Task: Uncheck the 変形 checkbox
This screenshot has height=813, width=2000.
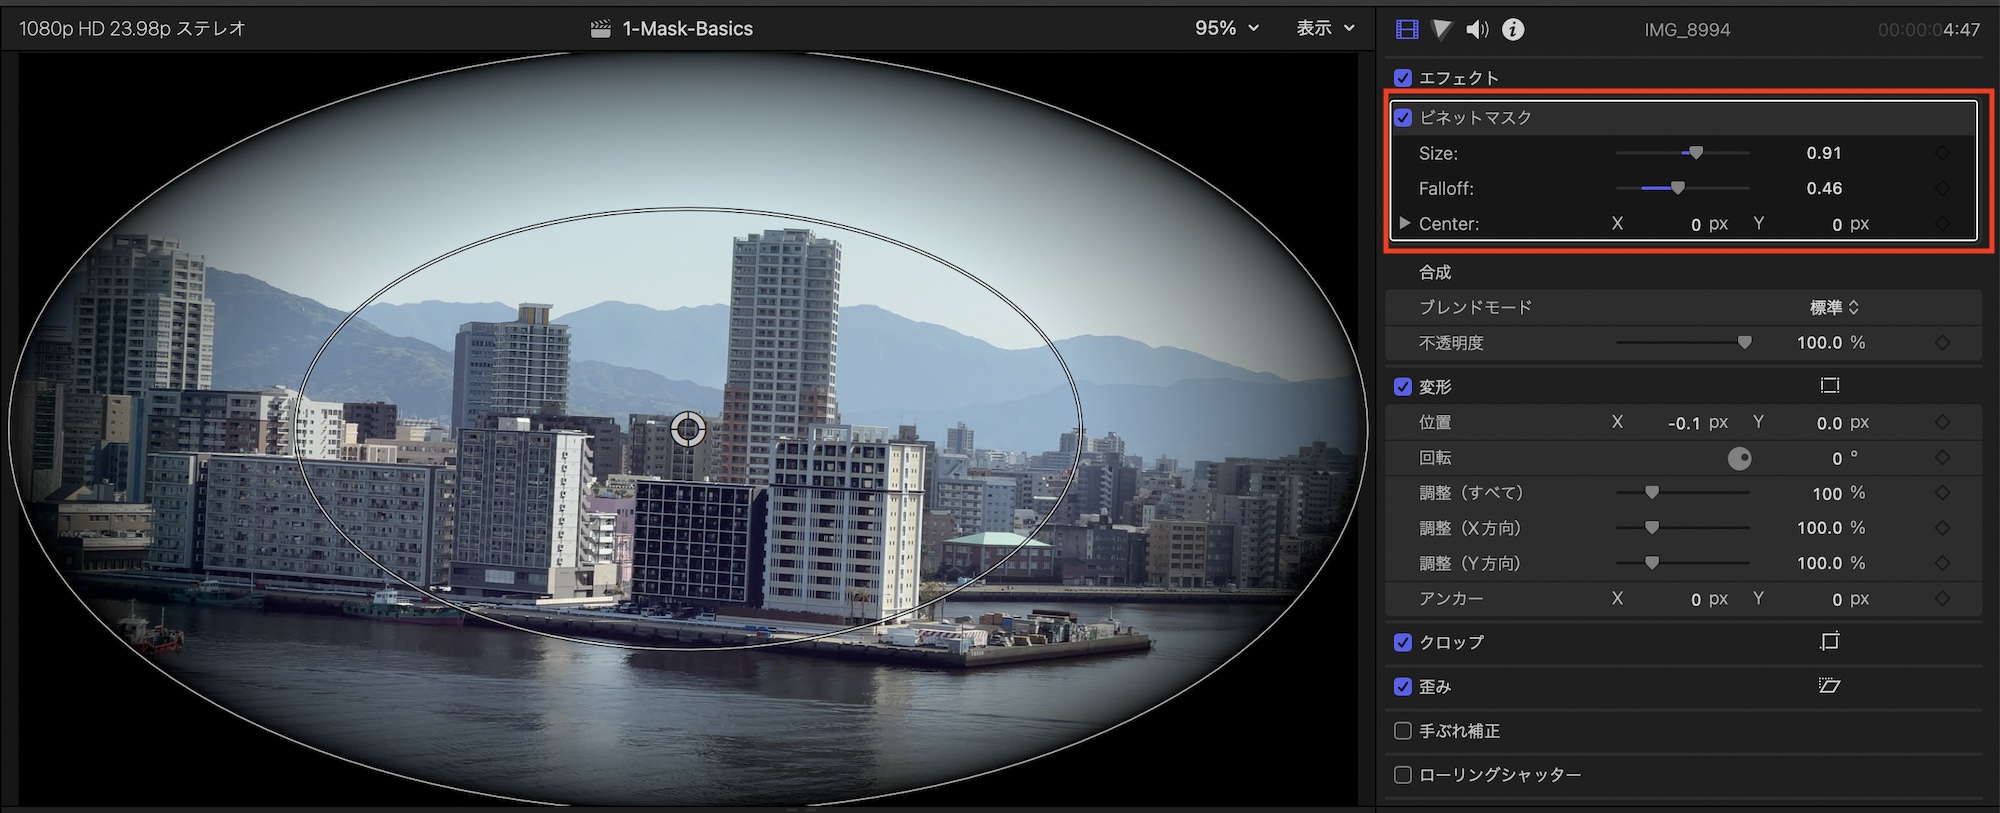Action: 1403,387
